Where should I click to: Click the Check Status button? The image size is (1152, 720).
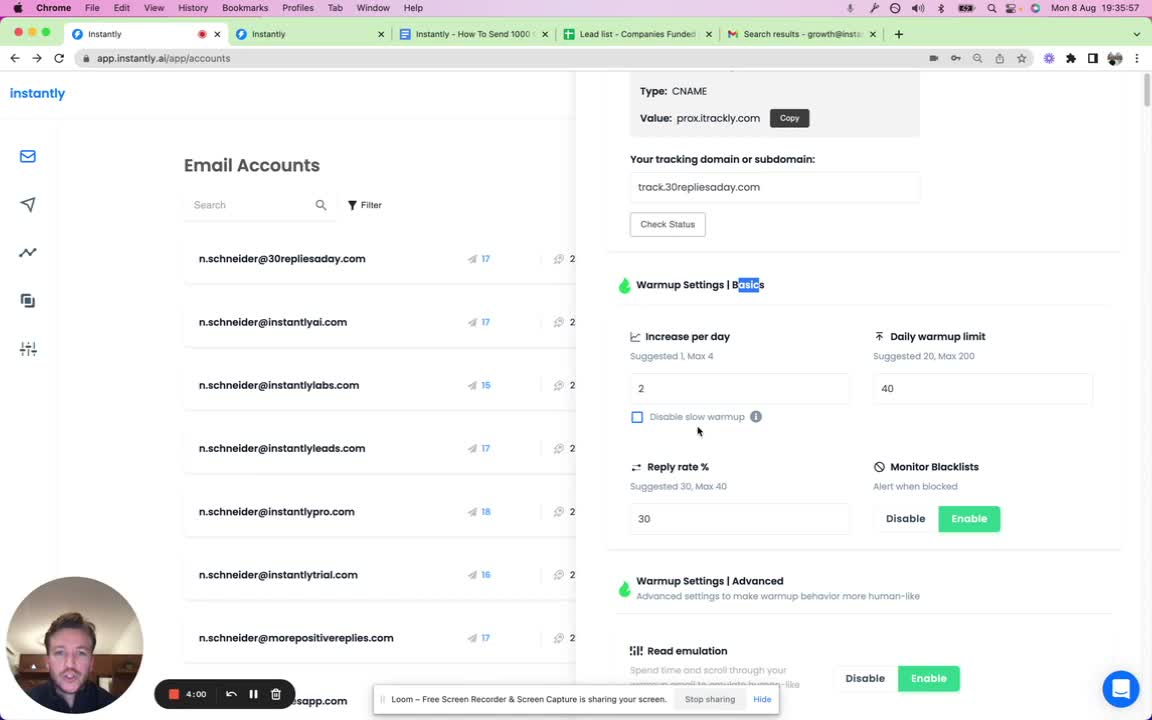click(667, 224)
